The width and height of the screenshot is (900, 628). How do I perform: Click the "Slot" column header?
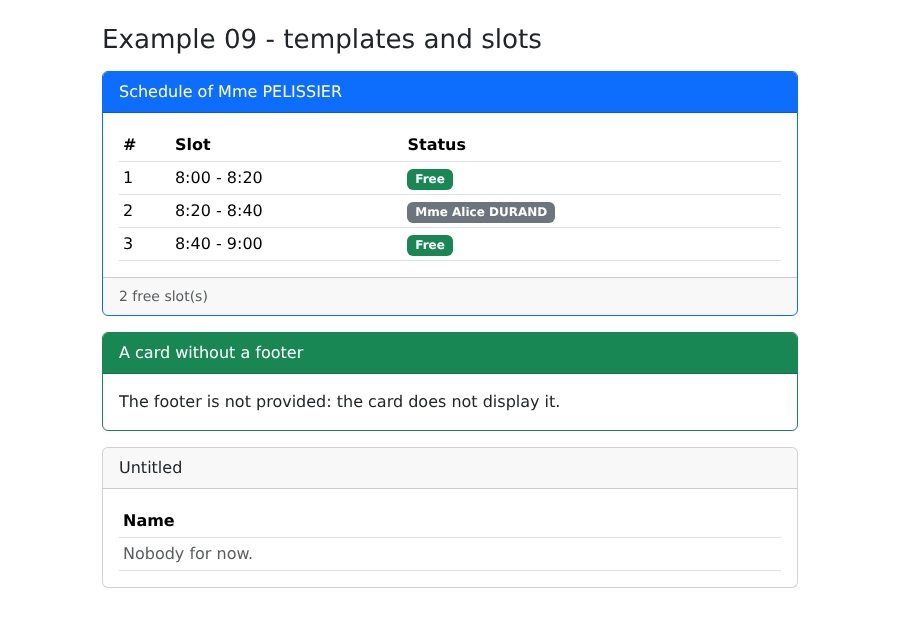coord(193,145)
